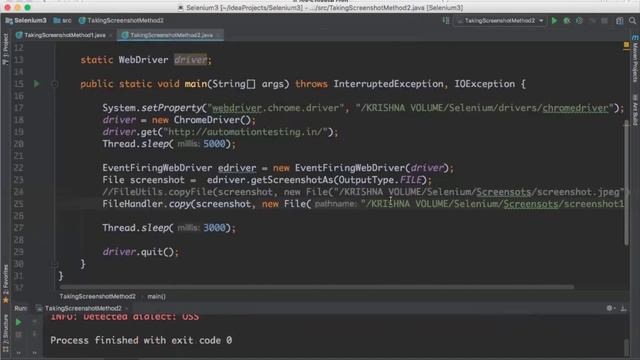Click the chromedriver path text on line 17
The width and height of the screenshot is (640, 360).
coord(575,108)
